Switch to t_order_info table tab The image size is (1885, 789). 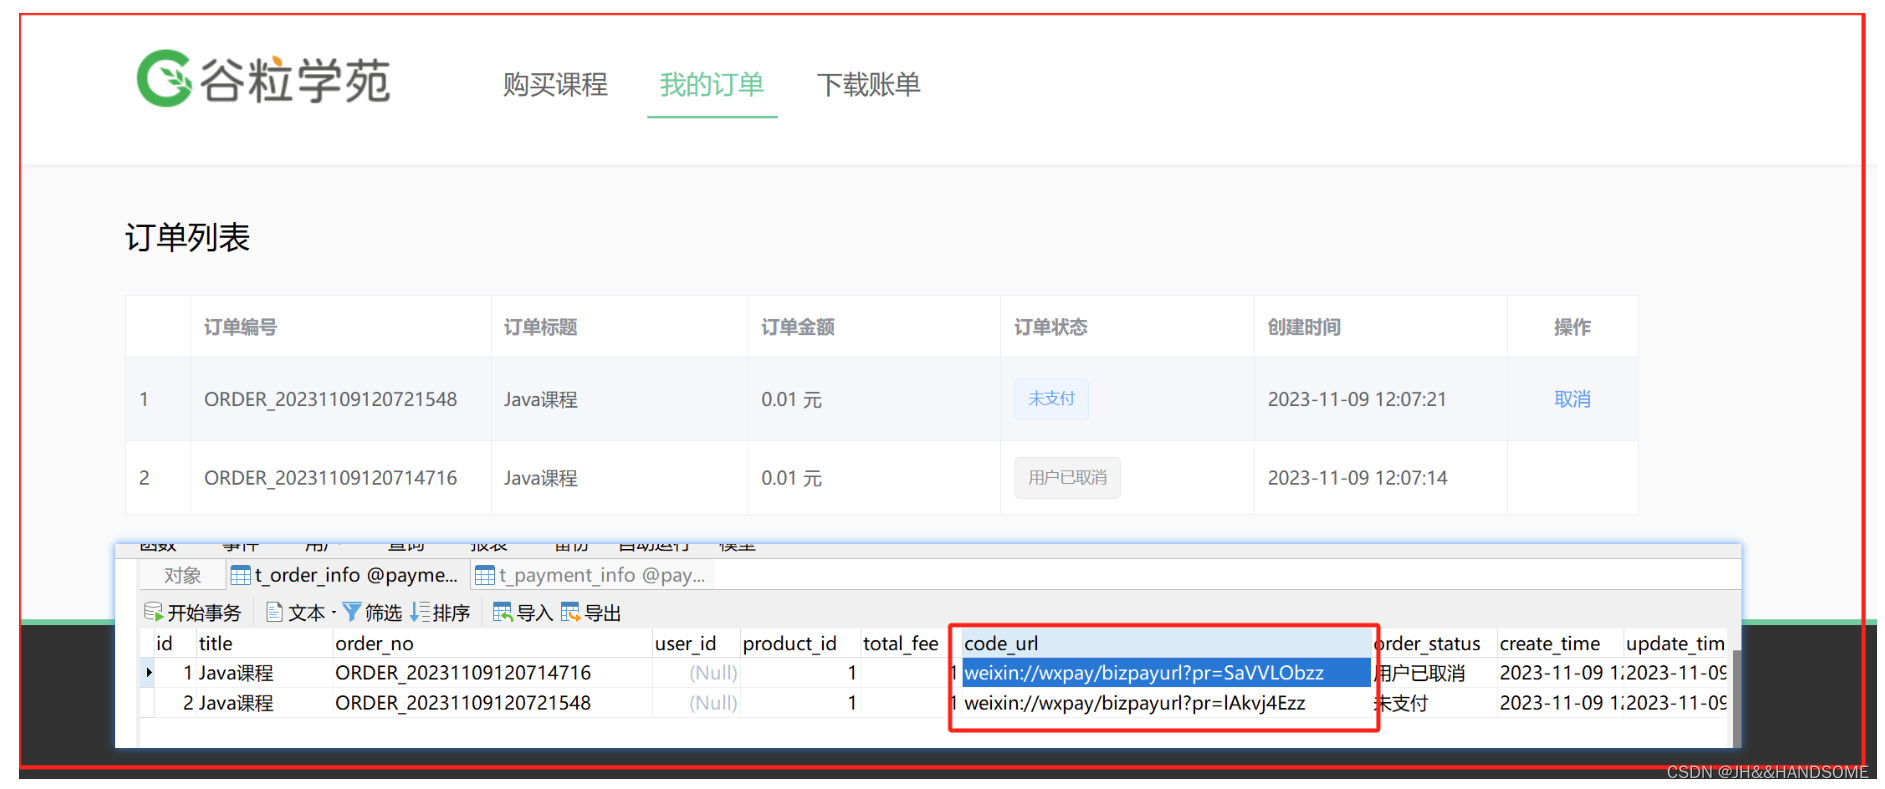point(346,575)
